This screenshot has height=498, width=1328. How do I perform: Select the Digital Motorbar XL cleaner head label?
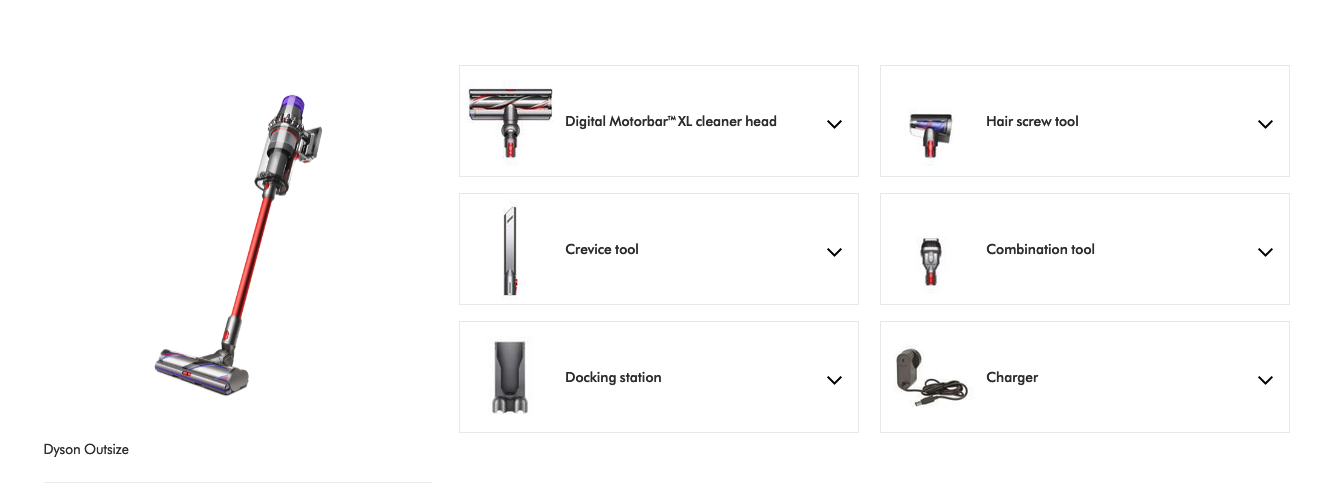click(x=670, y=122)
